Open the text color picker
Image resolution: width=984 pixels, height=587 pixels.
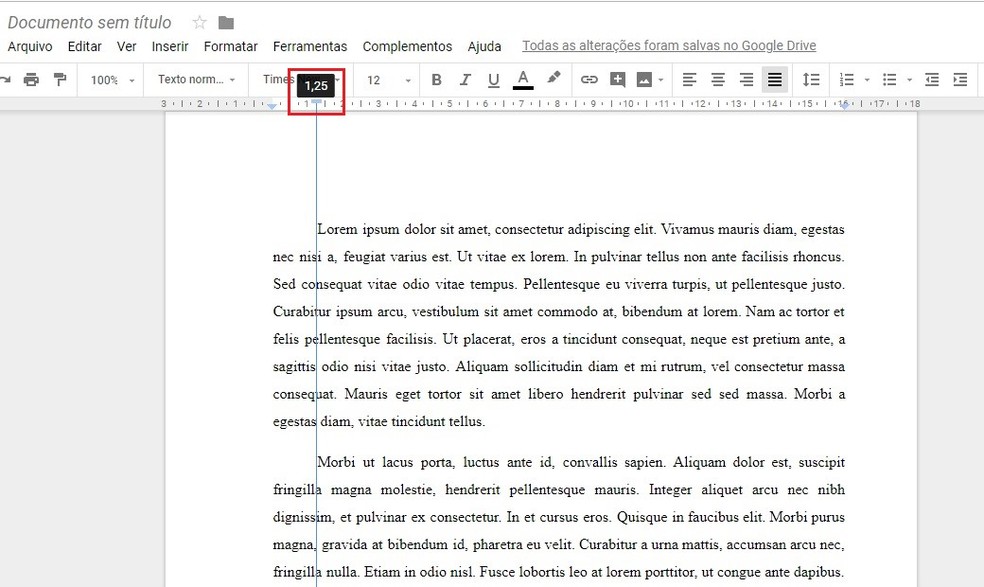point(521,80)
